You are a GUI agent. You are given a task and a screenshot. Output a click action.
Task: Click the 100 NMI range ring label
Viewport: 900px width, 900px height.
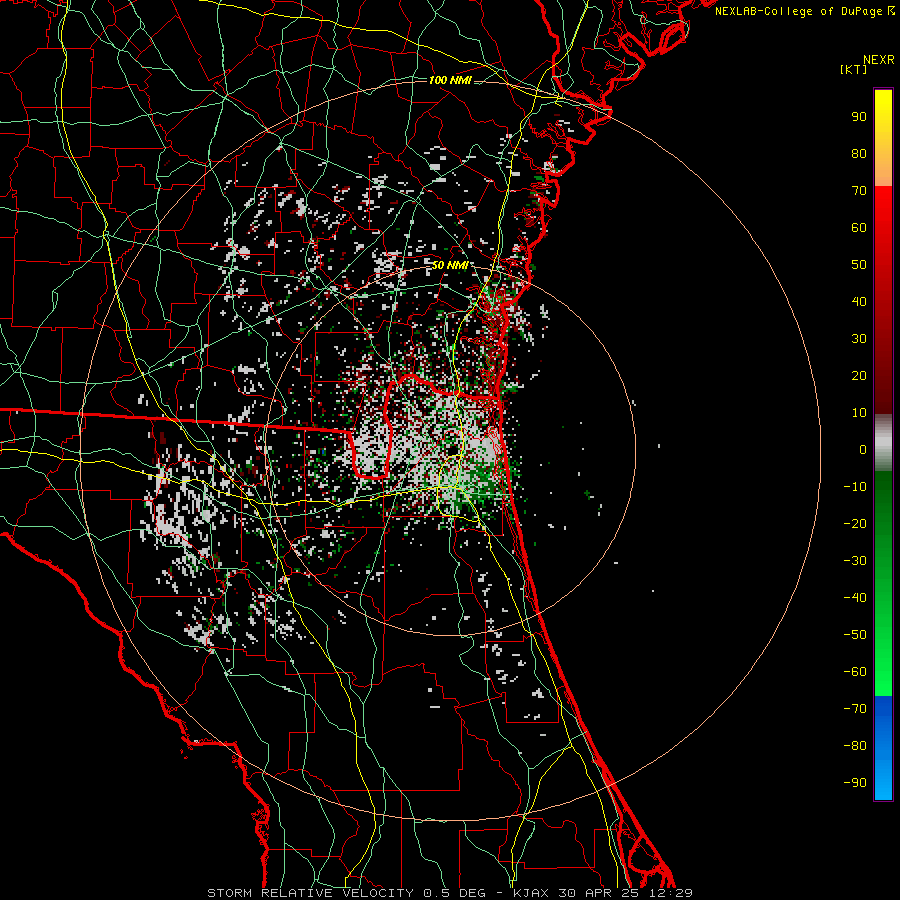point(450,80)
